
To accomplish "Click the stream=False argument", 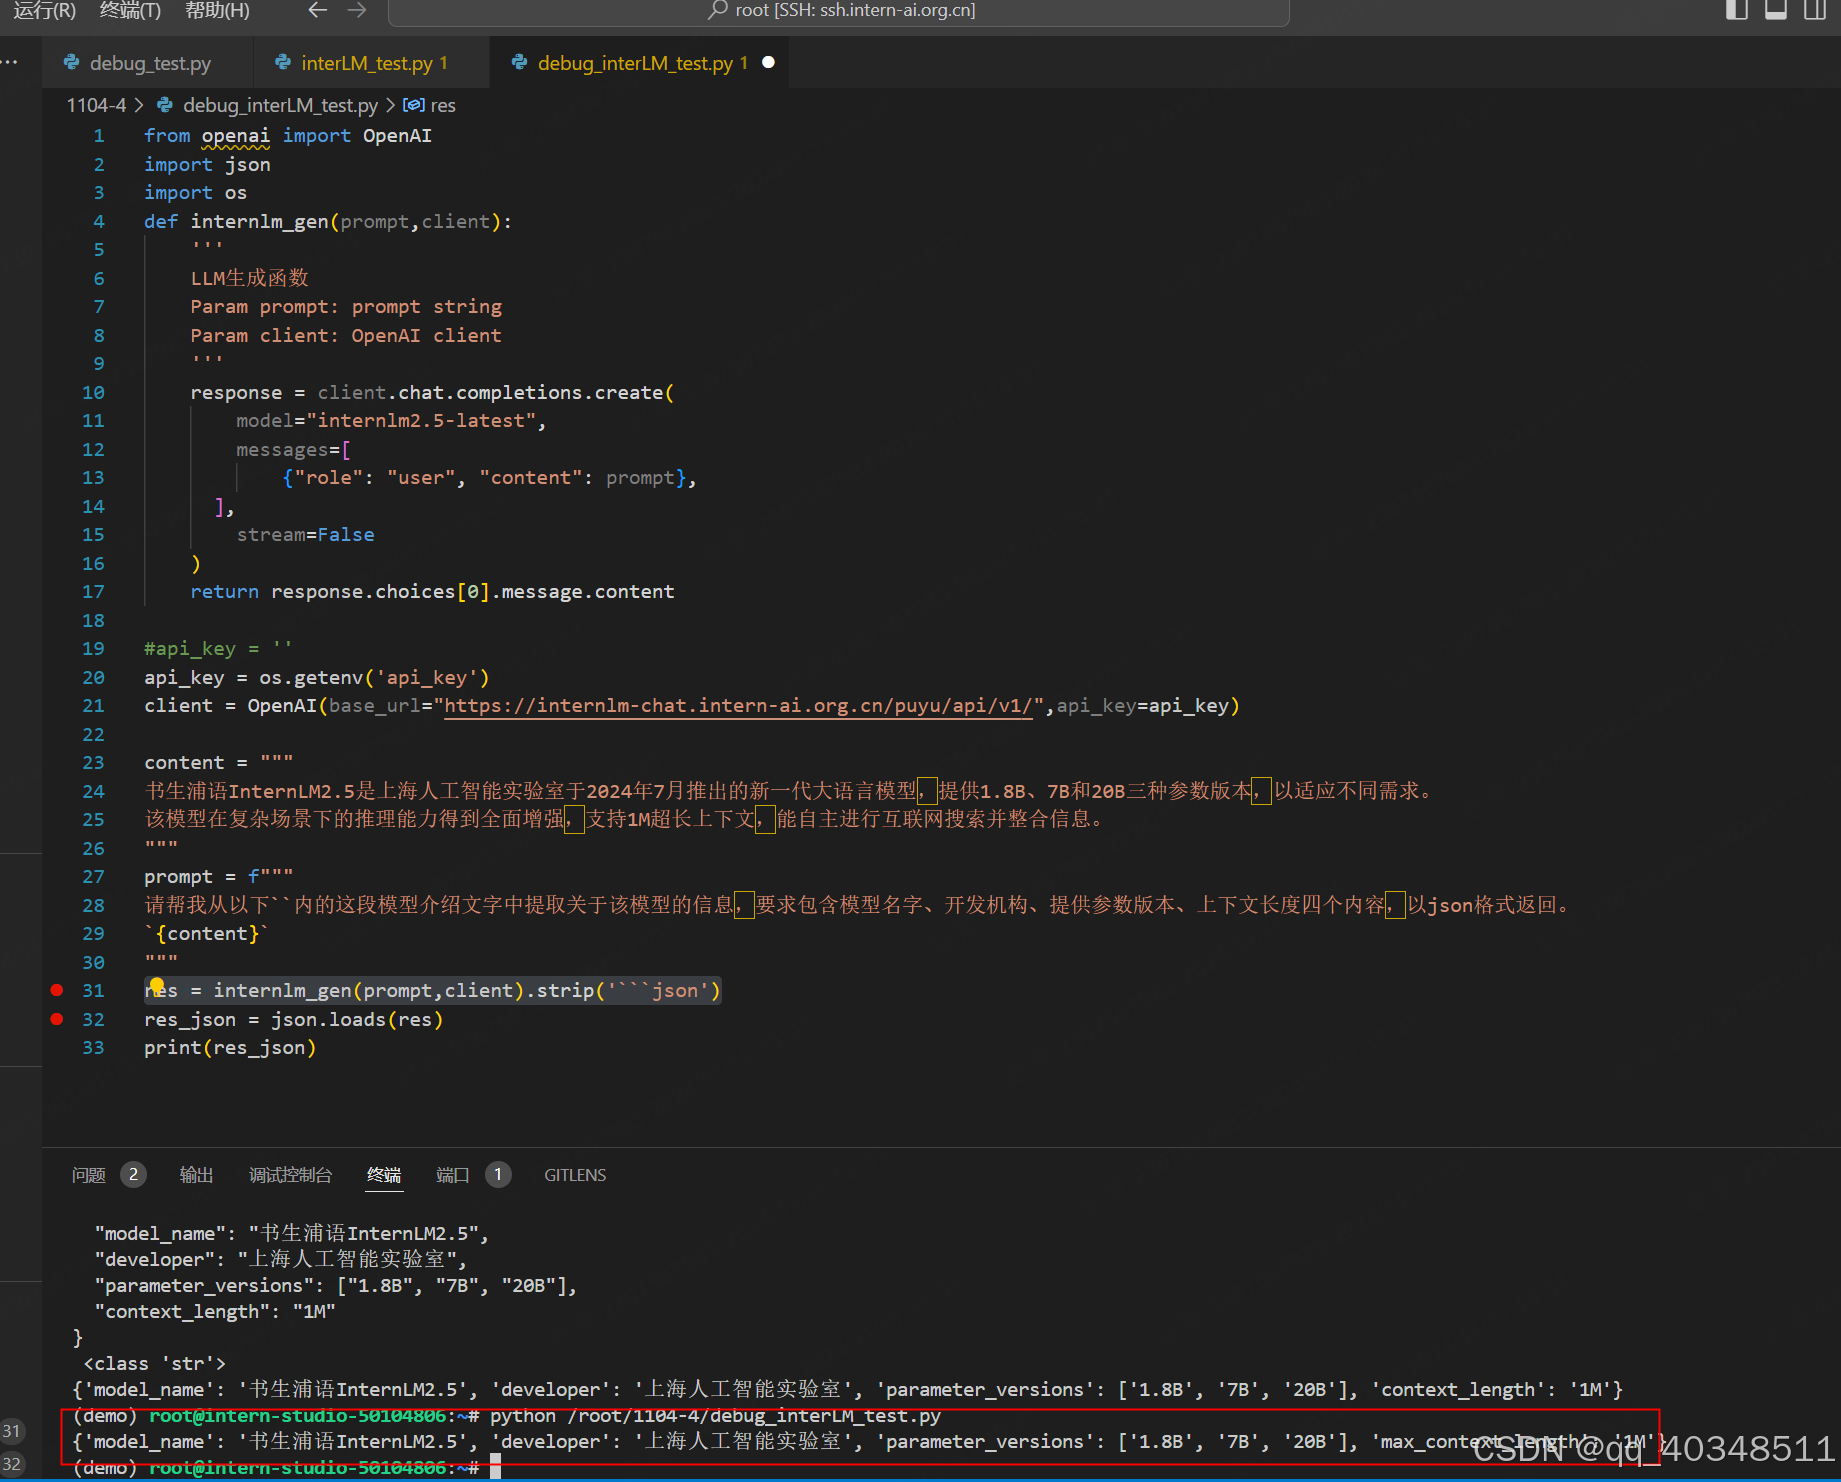I will (306, 535).
